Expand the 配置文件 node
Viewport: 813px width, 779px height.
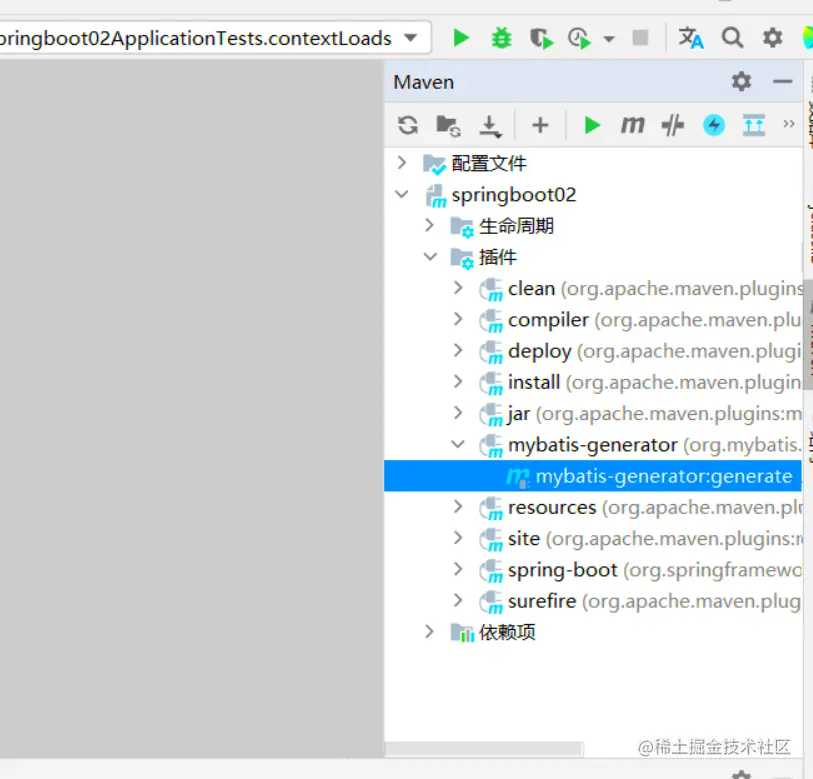402,163
